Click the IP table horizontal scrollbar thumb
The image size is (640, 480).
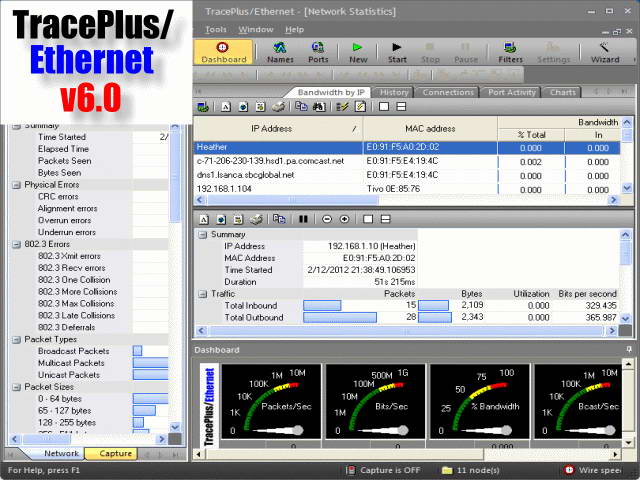point(293,200)
